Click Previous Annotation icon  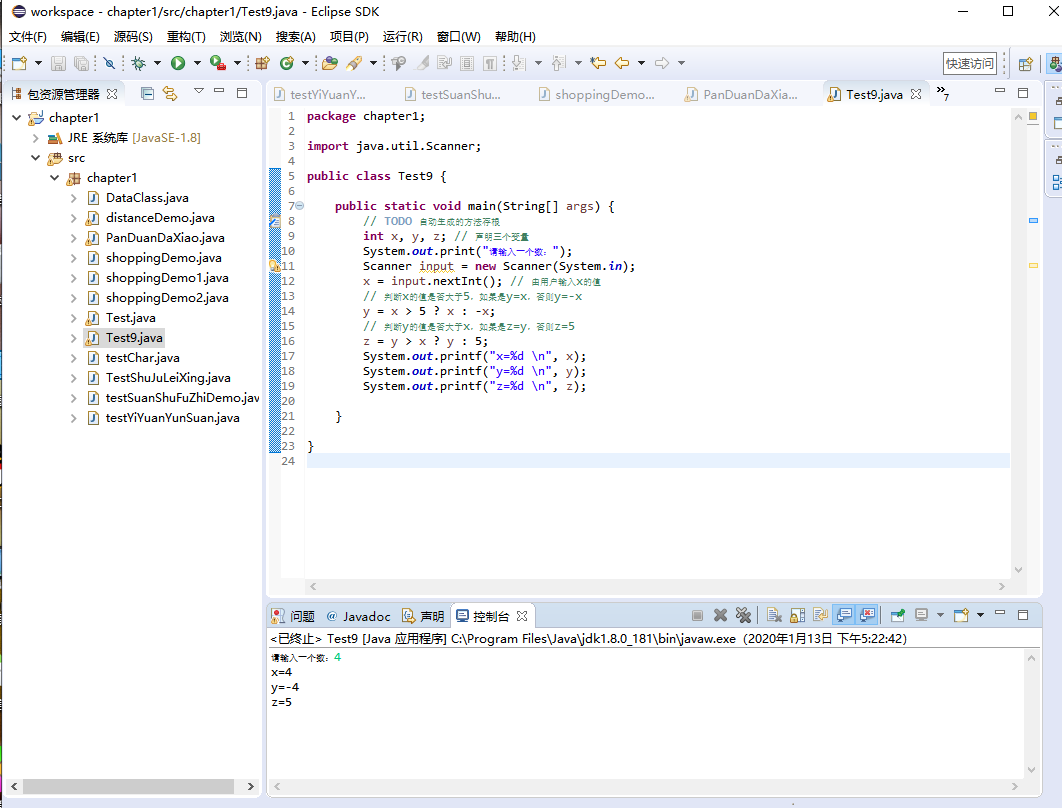558,63
